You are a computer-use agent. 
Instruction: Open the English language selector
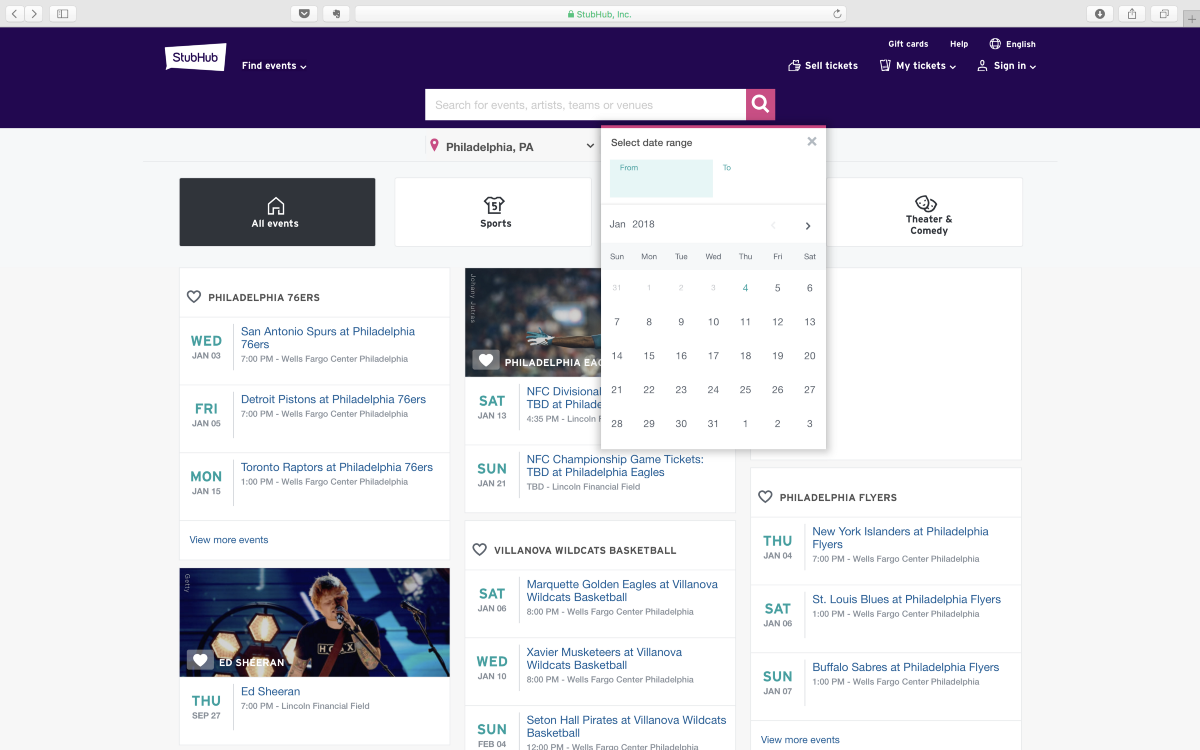(1013, 44)
